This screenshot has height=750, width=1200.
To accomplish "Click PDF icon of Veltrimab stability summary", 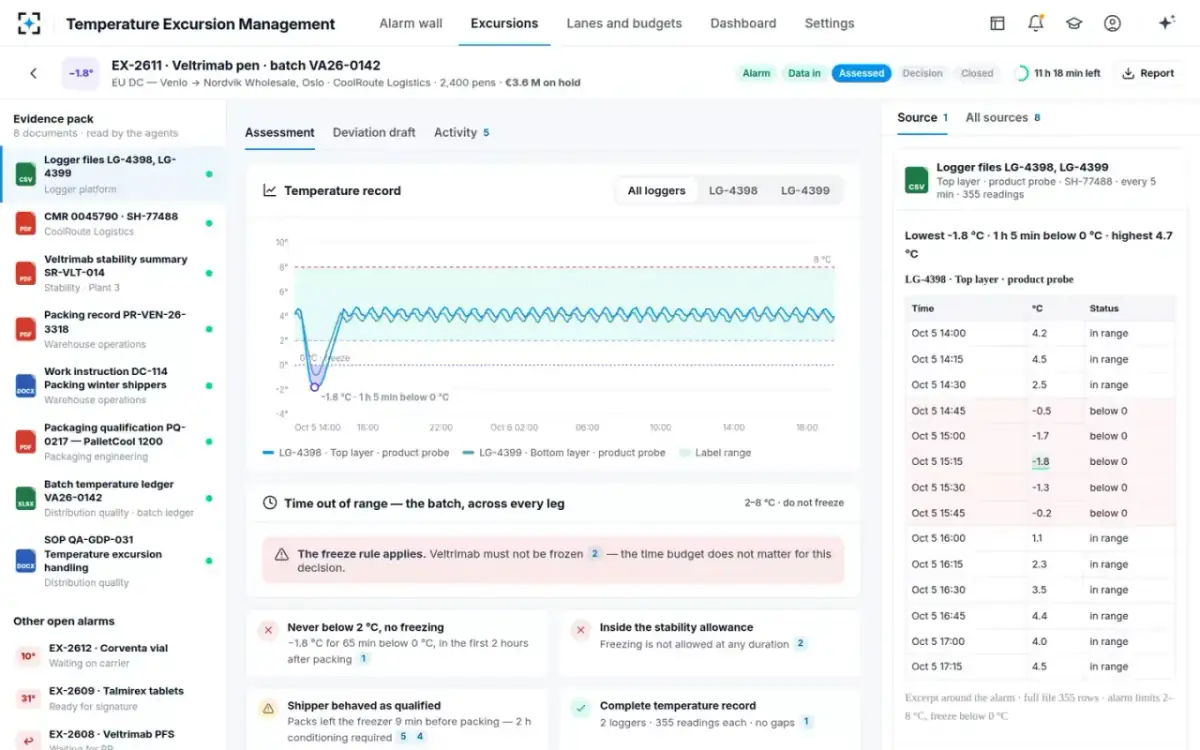I will [25, 273].
